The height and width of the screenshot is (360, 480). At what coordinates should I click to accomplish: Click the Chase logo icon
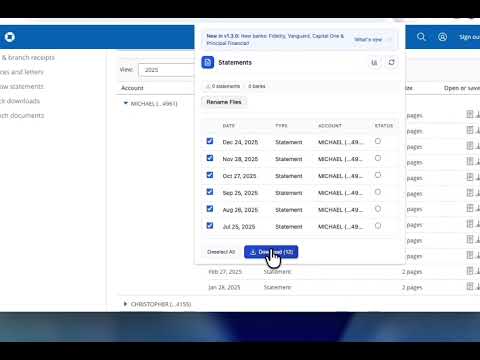point(10,37)
